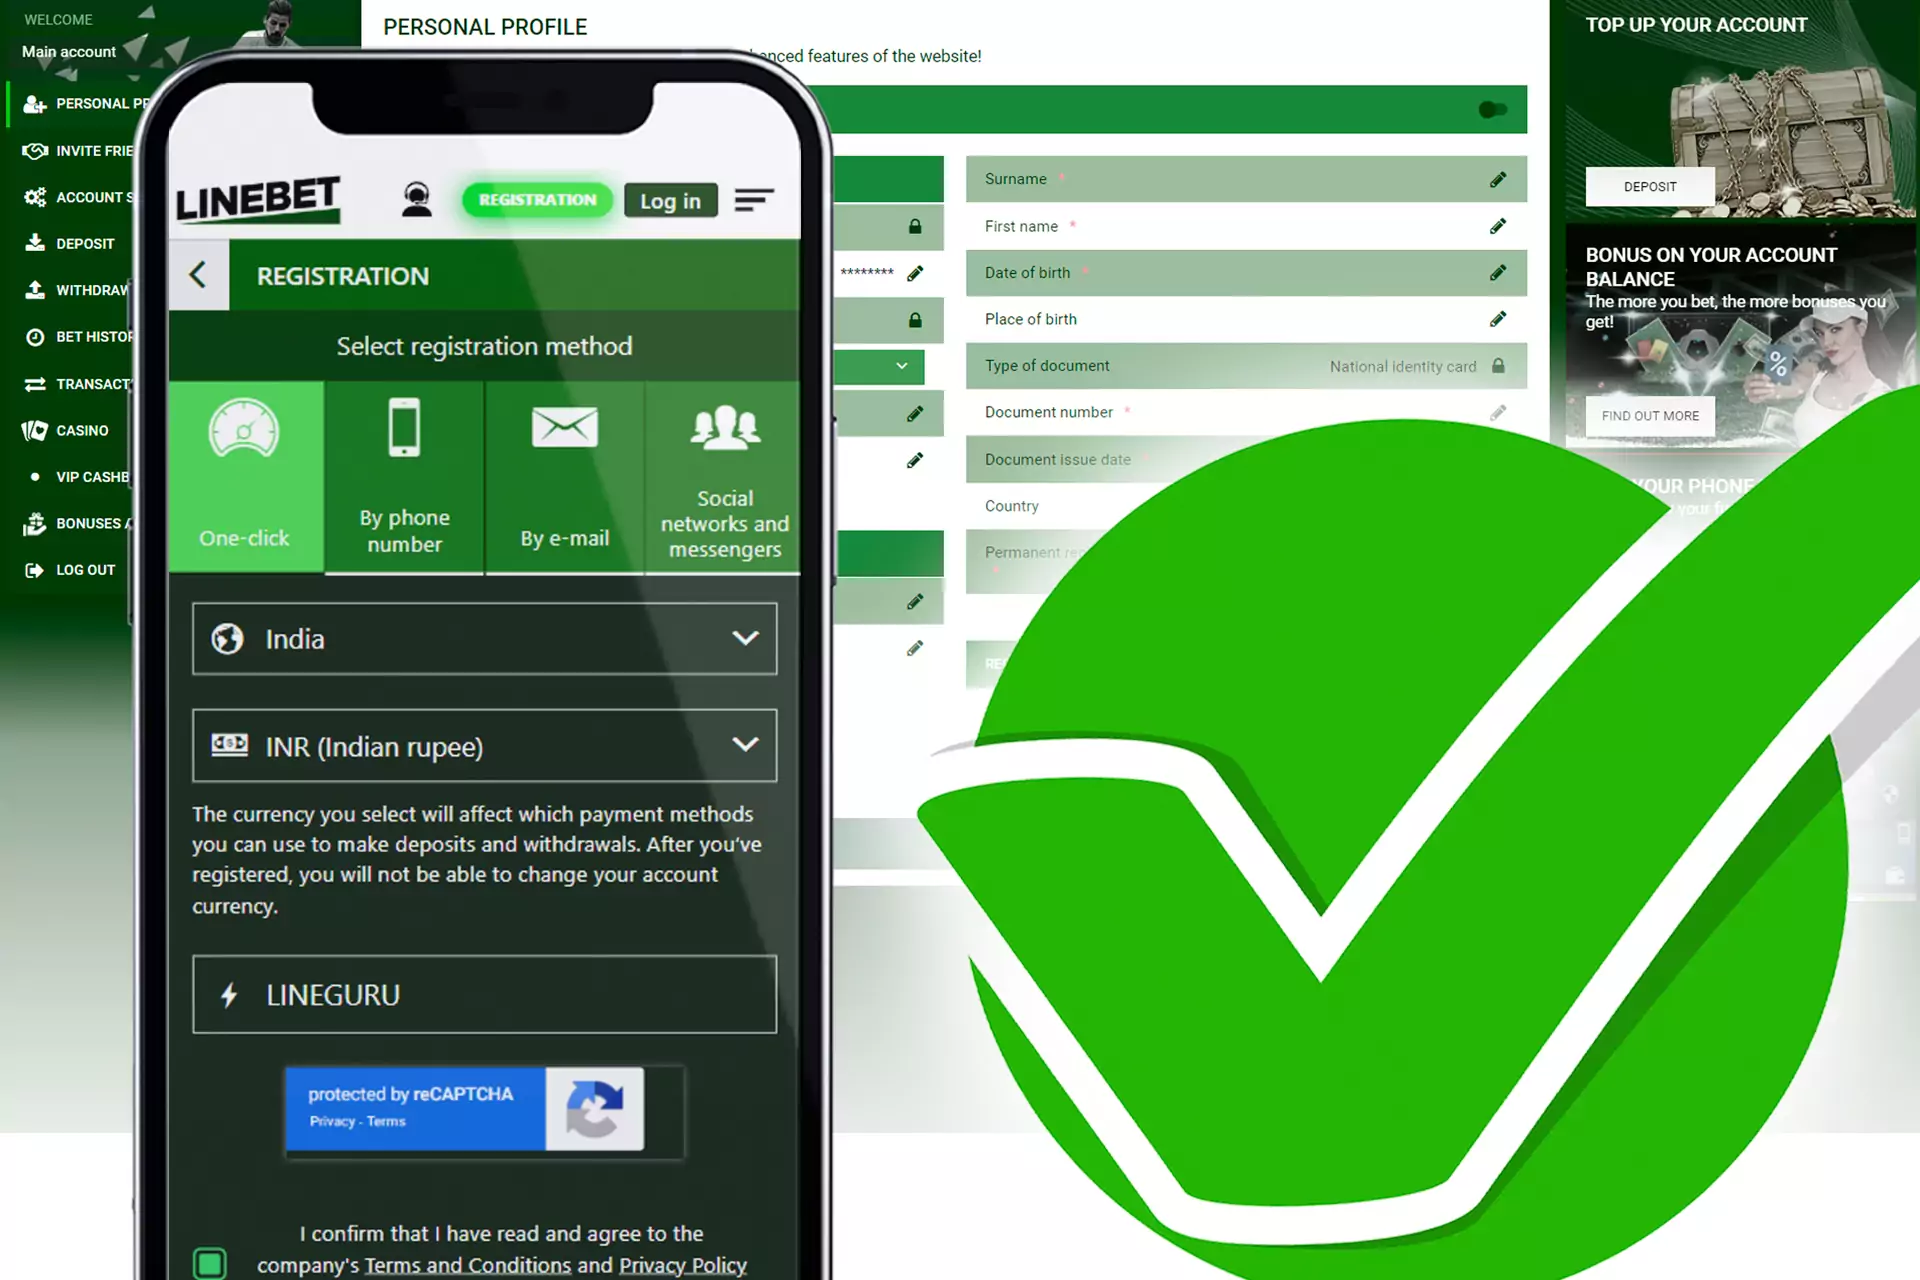Click the REGISTRATION button on mobile app
This screenshot has height=1280, width=1920.
(x=539, y=199)
